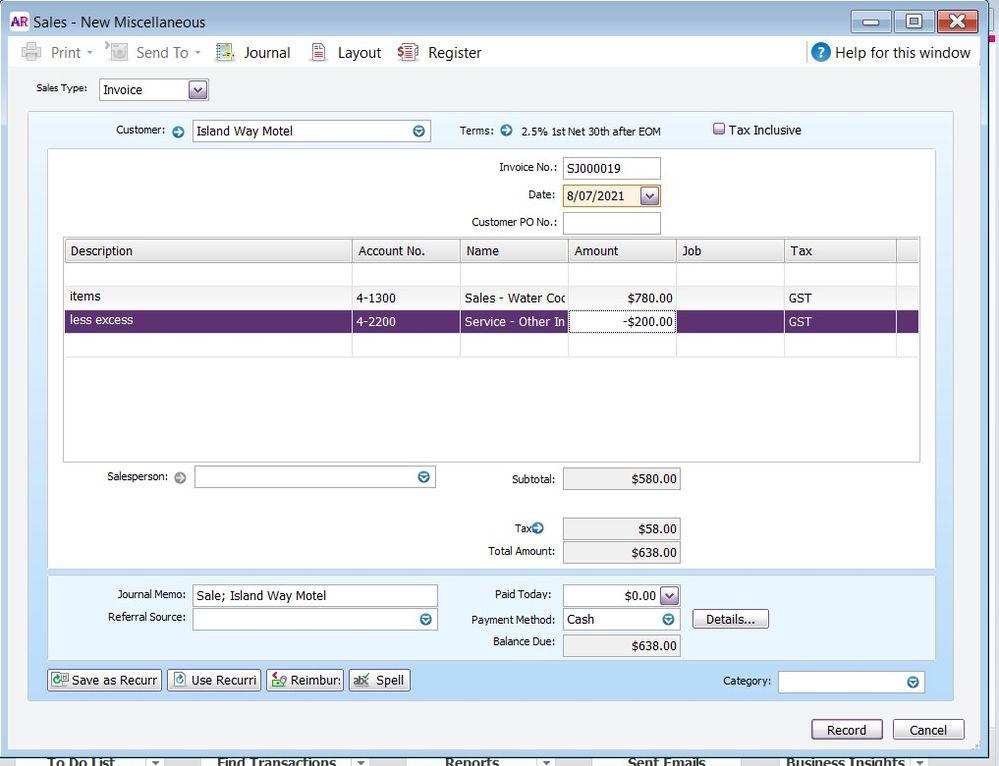Open the Register from the toolbar
The width and height of the screenshot is (999, 766).
point(408,52)
